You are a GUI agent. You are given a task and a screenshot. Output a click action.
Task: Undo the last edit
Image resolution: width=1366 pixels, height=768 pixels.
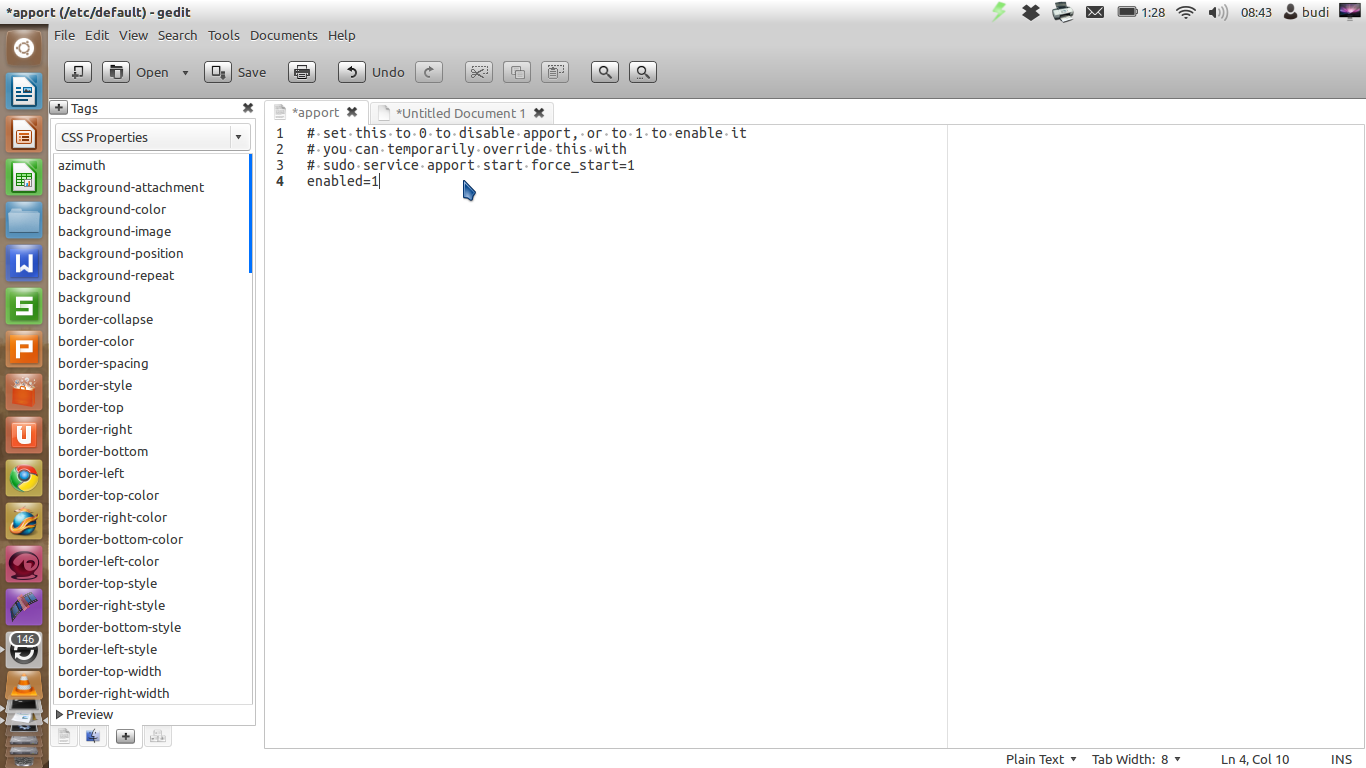(x=372, y=72)
